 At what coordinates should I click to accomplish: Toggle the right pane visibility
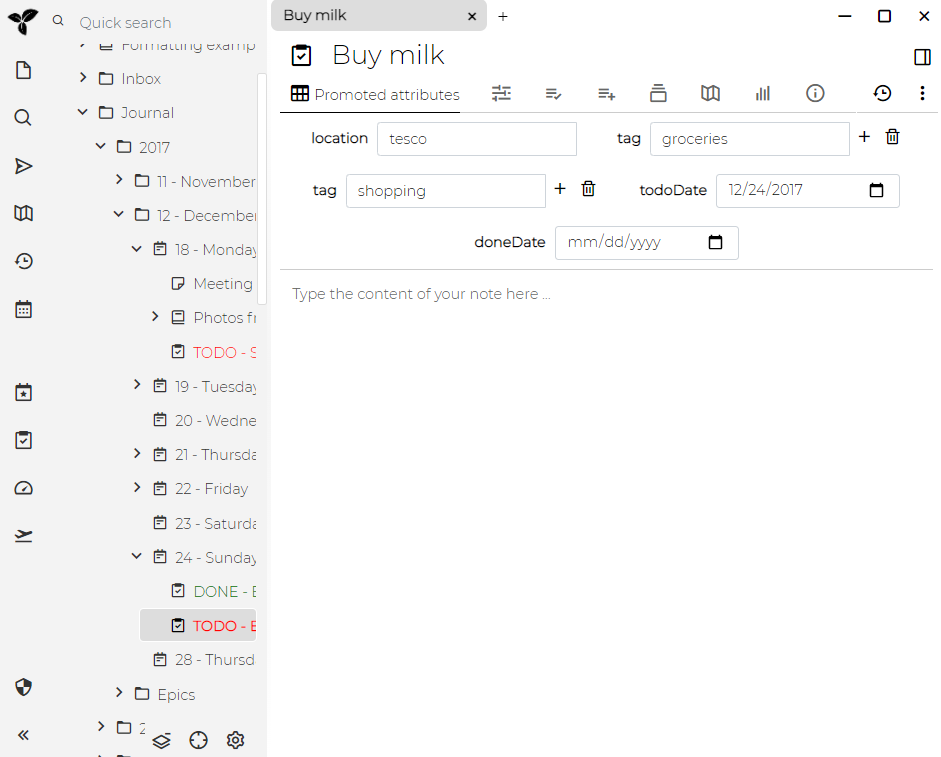pos(922,57)
